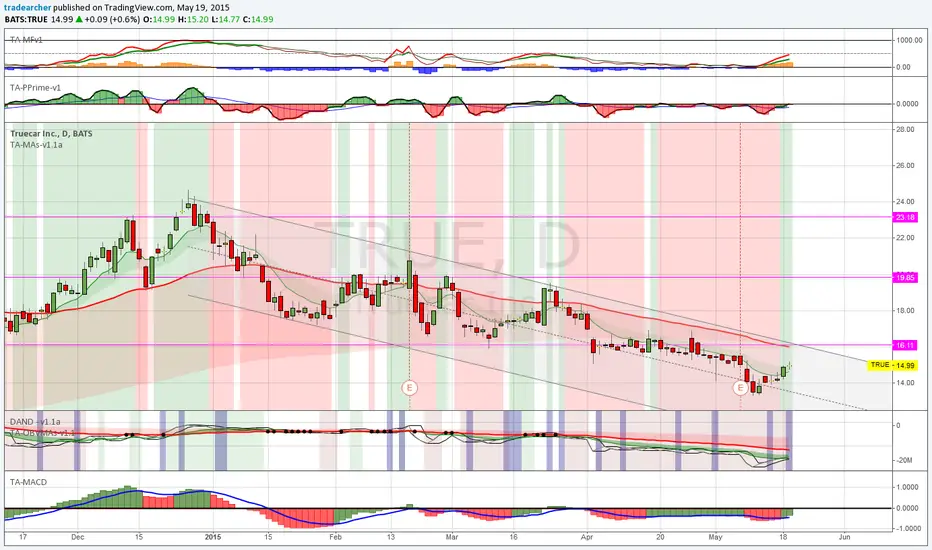Image resolution: width=932 pixels, height=550 pixels.
Task: Click the yellow TRUE 14.99 last price tag
Action: pos(893,365)
